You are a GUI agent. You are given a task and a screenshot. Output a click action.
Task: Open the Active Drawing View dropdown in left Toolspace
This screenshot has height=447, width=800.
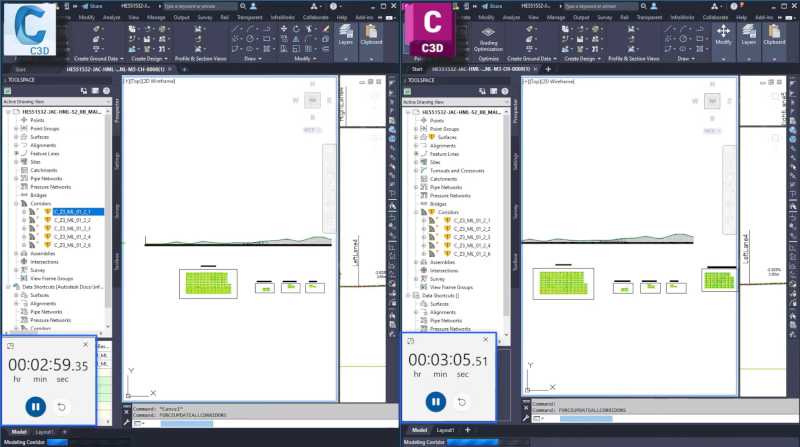click(x=57, y=102)
